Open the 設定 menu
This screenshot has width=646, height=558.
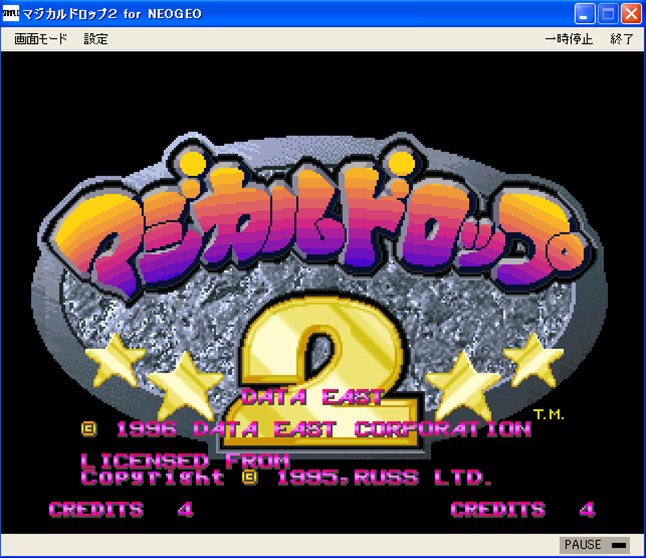click(96, 39)
